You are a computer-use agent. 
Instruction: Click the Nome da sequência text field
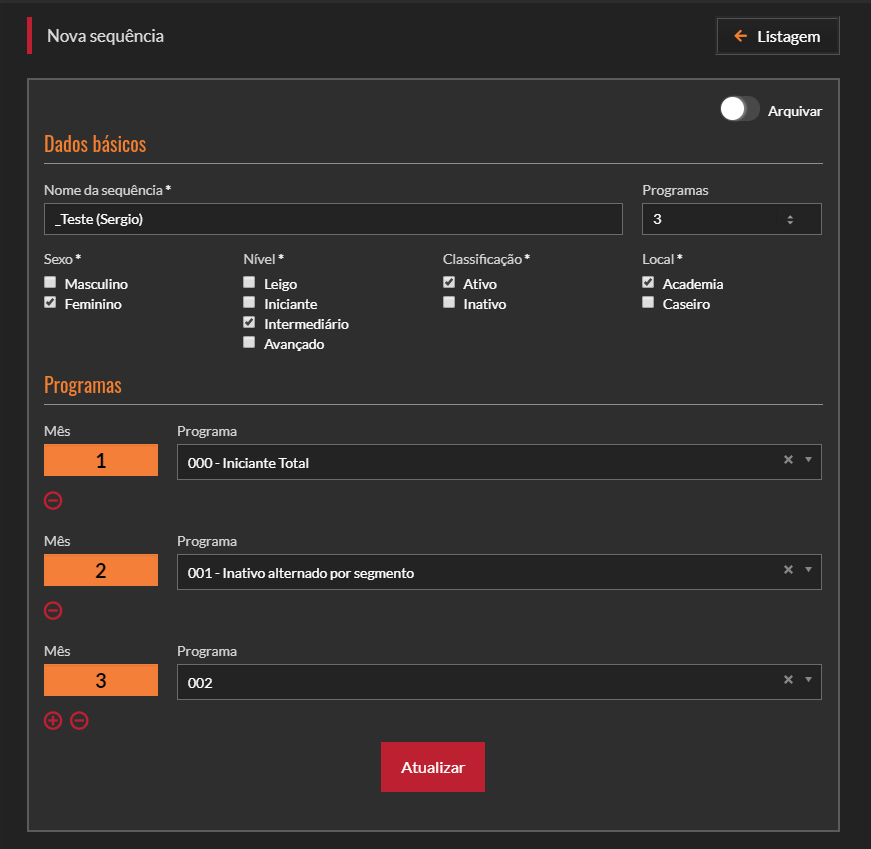tap(333, 219)
